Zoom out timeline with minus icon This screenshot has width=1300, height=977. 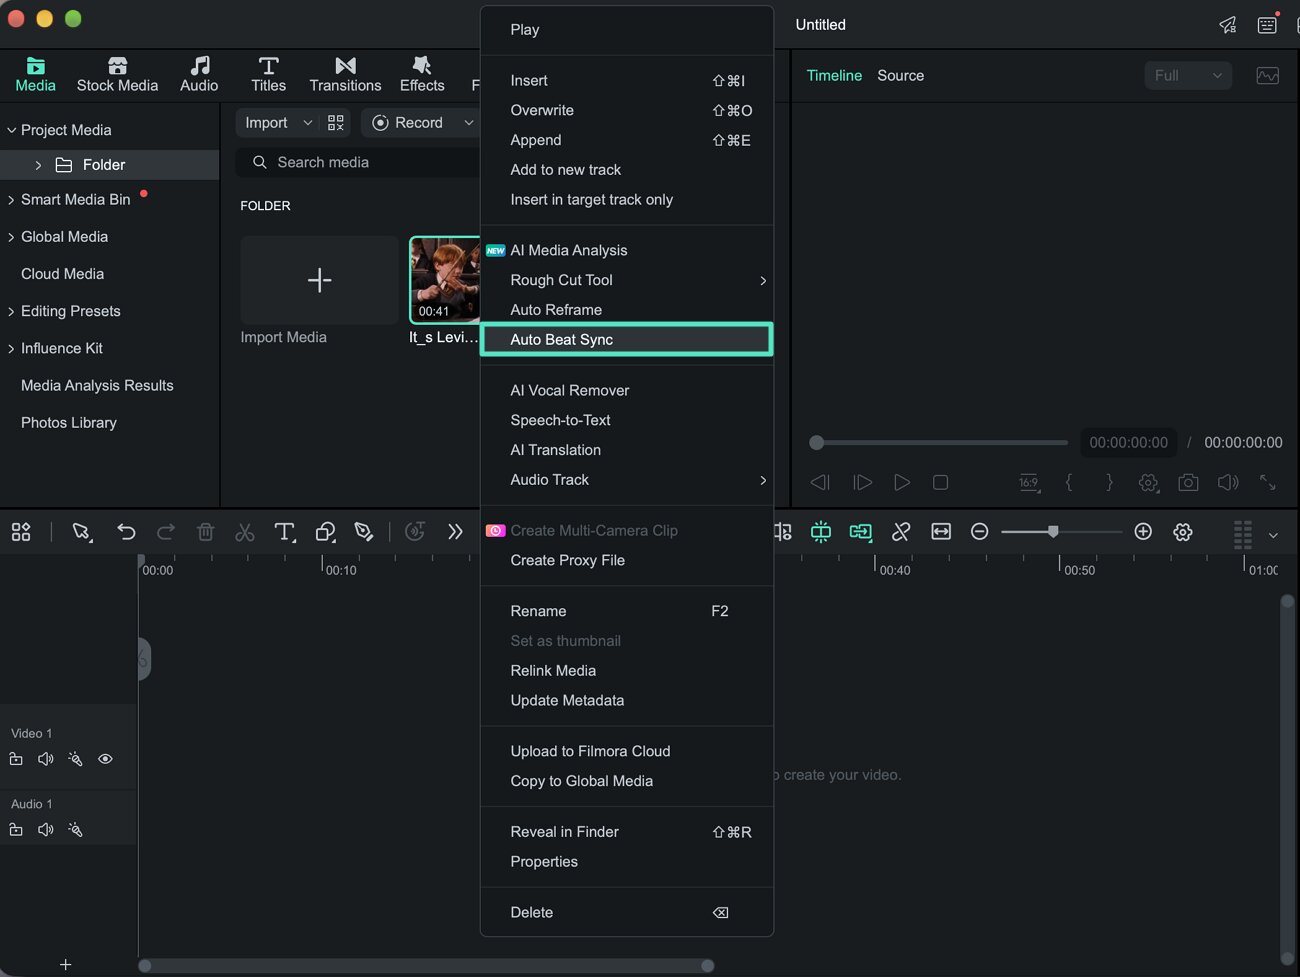[x=980, y=532]
